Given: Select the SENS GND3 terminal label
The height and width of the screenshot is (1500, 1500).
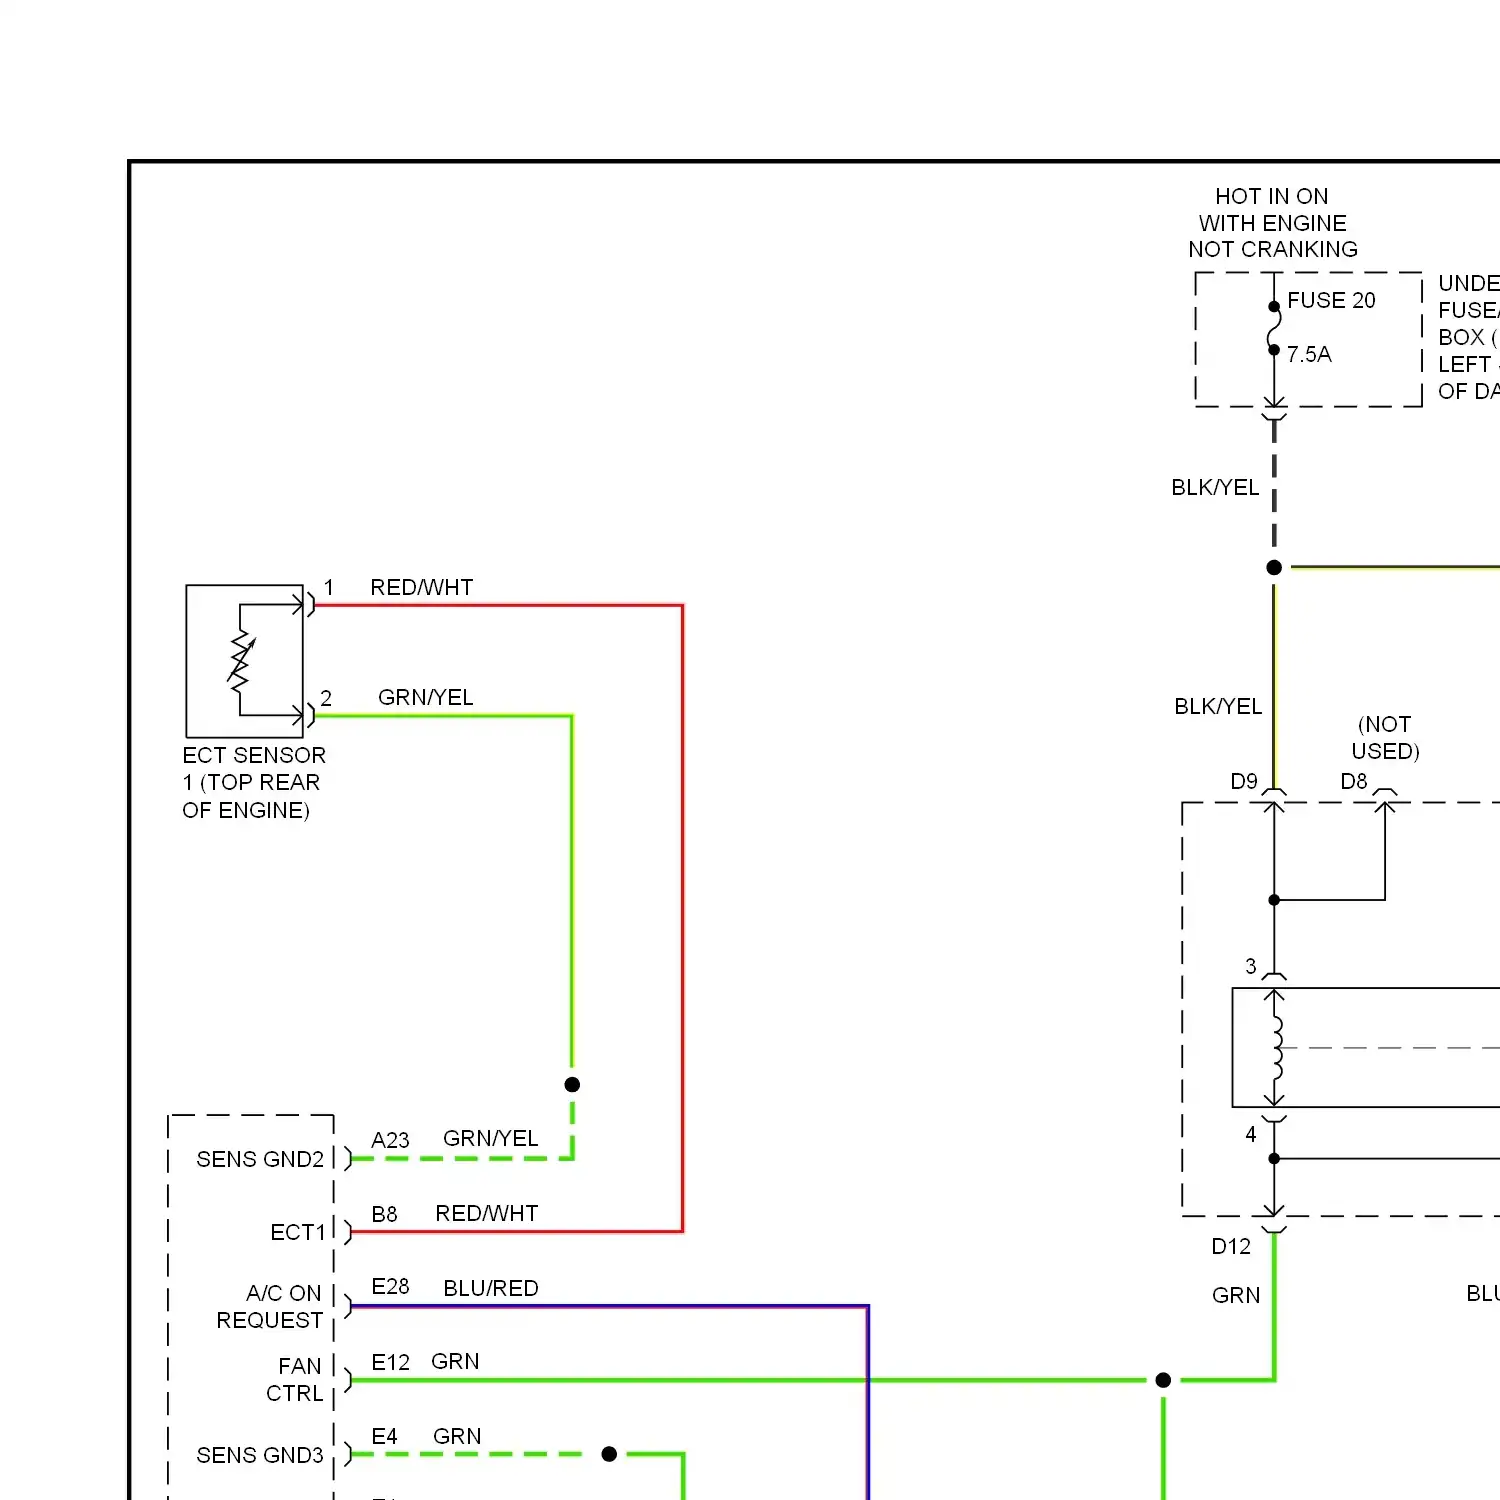Looking at the screenshot, I should click(260, 1455).
